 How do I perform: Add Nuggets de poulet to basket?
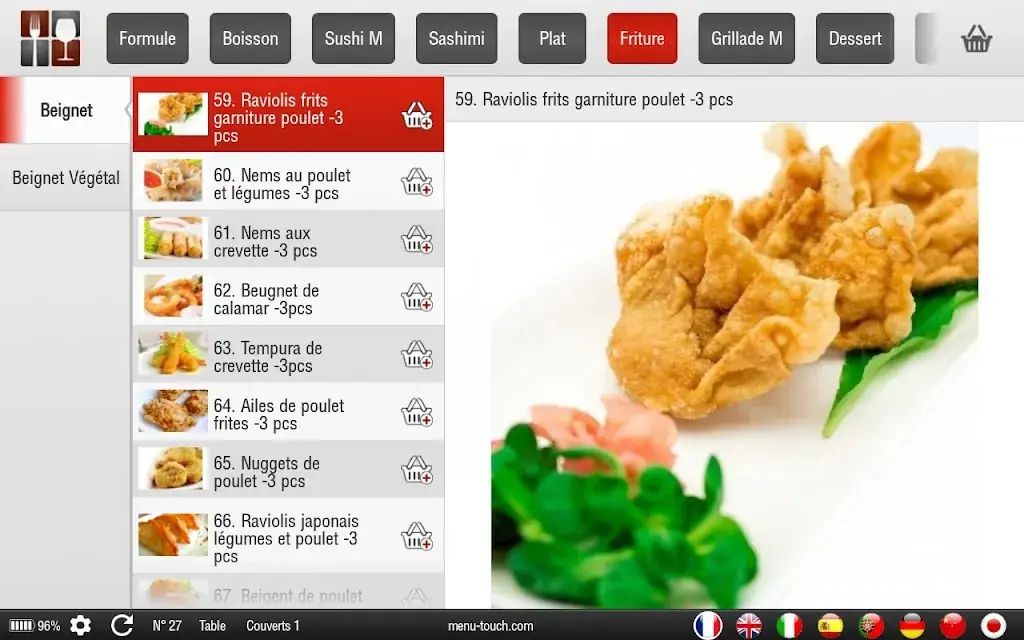[416, 470]
